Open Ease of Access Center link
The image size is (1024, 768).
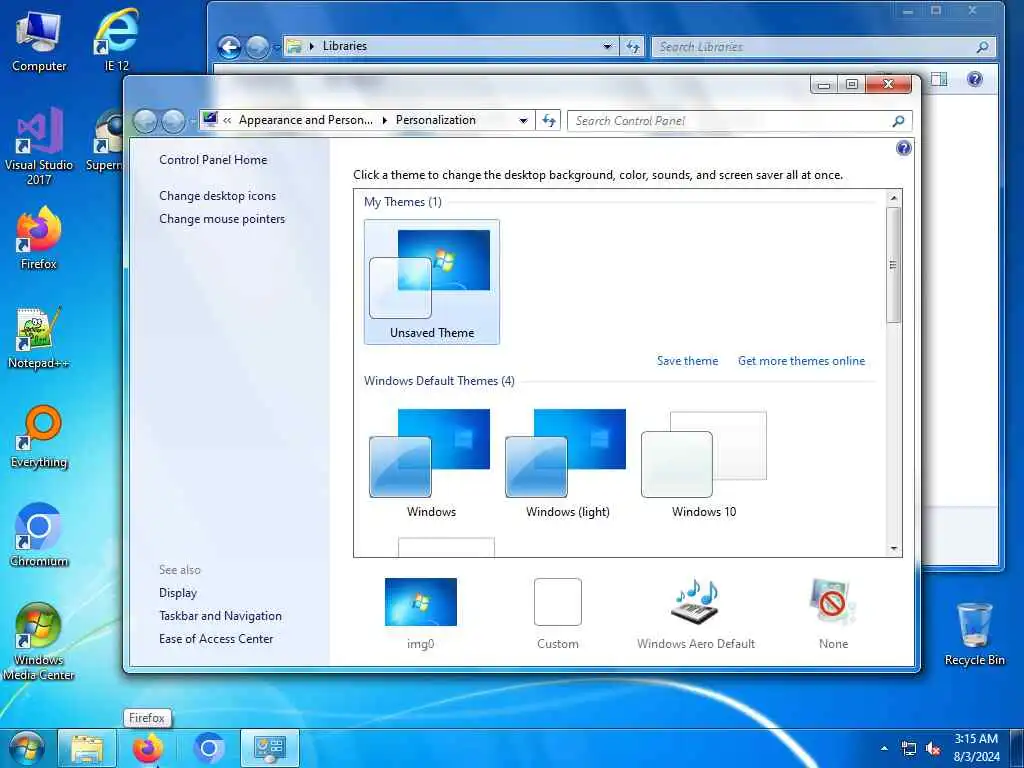(216, 639)
